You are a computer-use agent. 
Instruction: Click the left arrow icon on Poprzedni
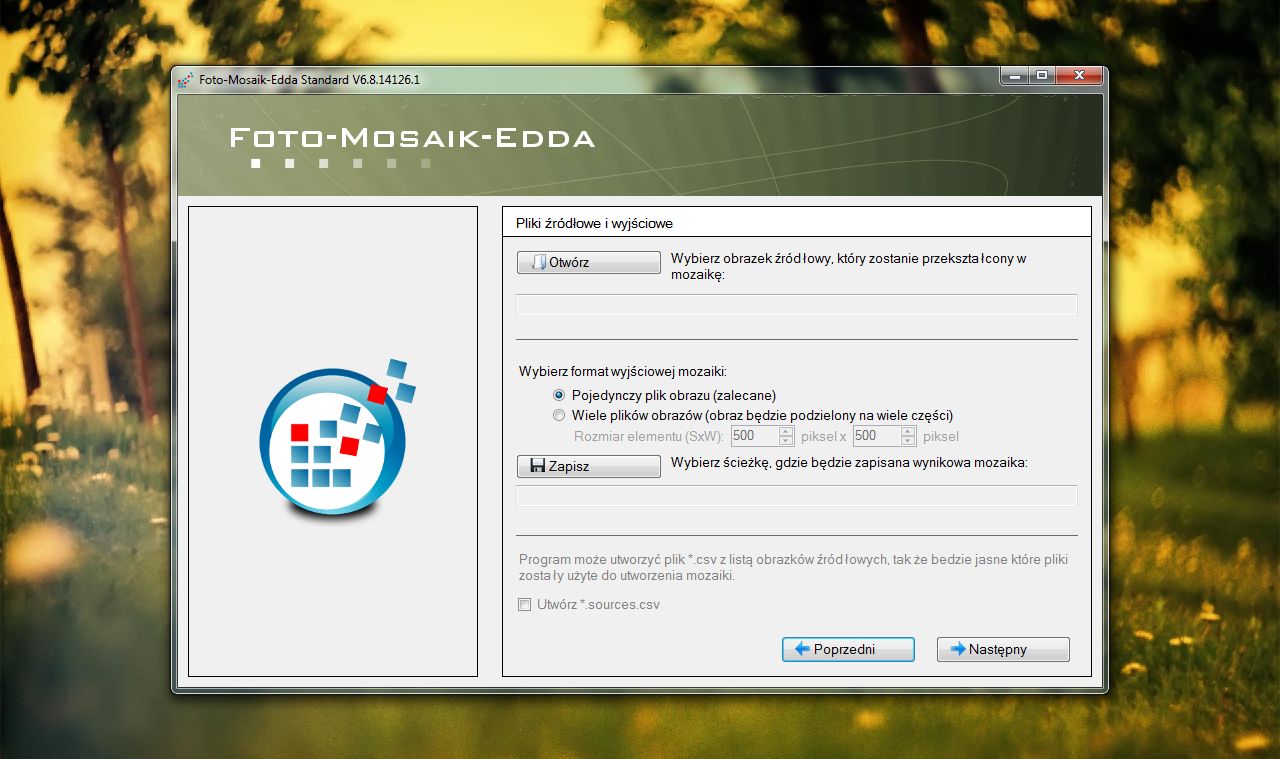pyautogui.click(x=802, y=649)
